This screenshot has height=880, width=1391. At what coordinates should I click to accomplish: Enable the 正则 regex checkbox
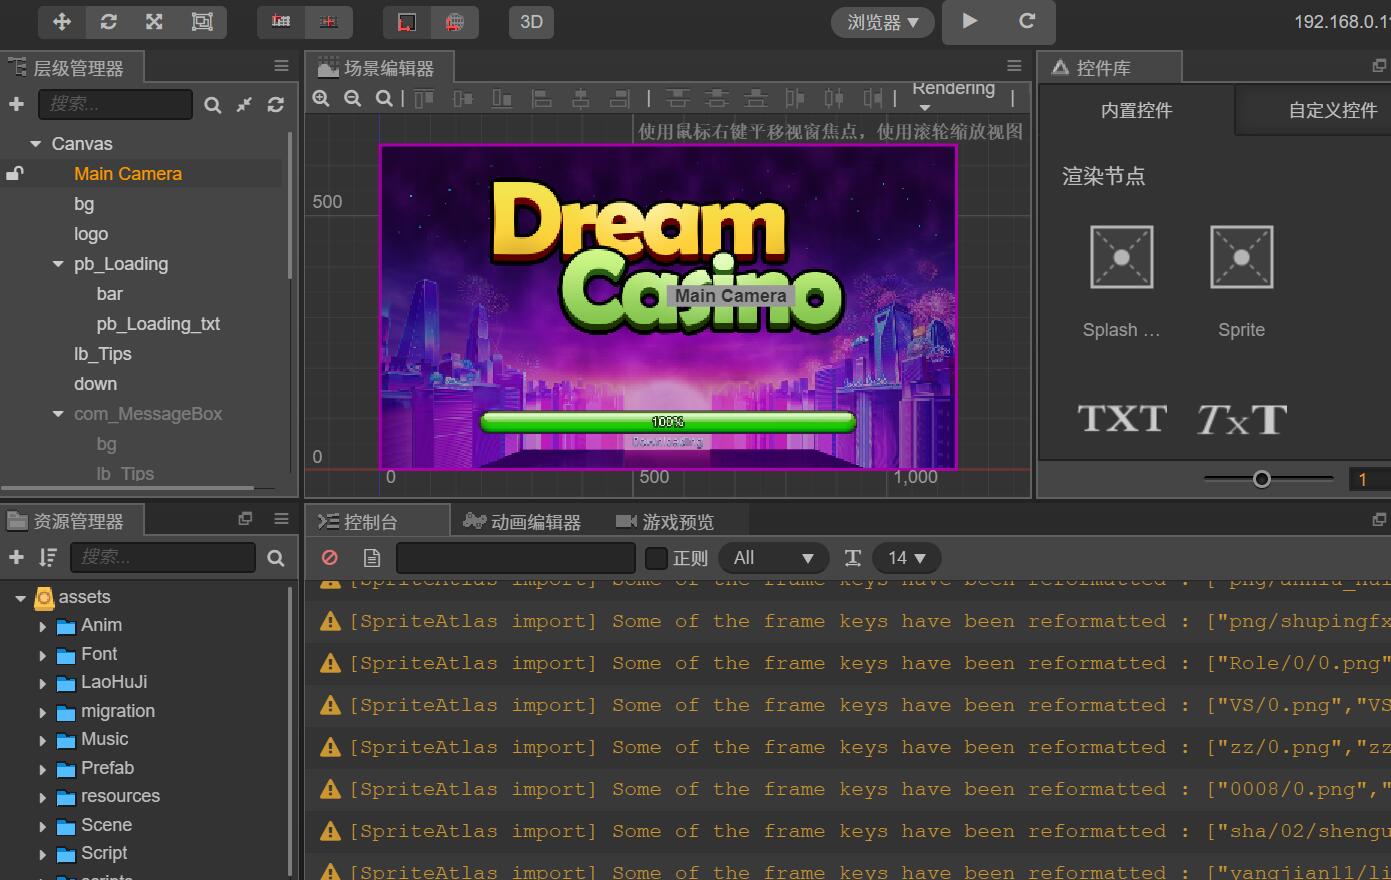656,558
